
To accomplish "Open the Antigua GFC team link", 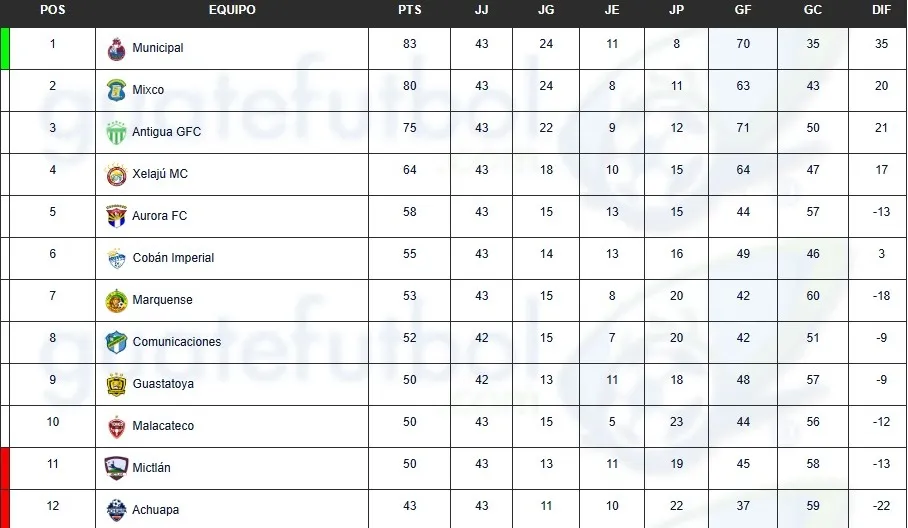I will click(x=166, y=132).
